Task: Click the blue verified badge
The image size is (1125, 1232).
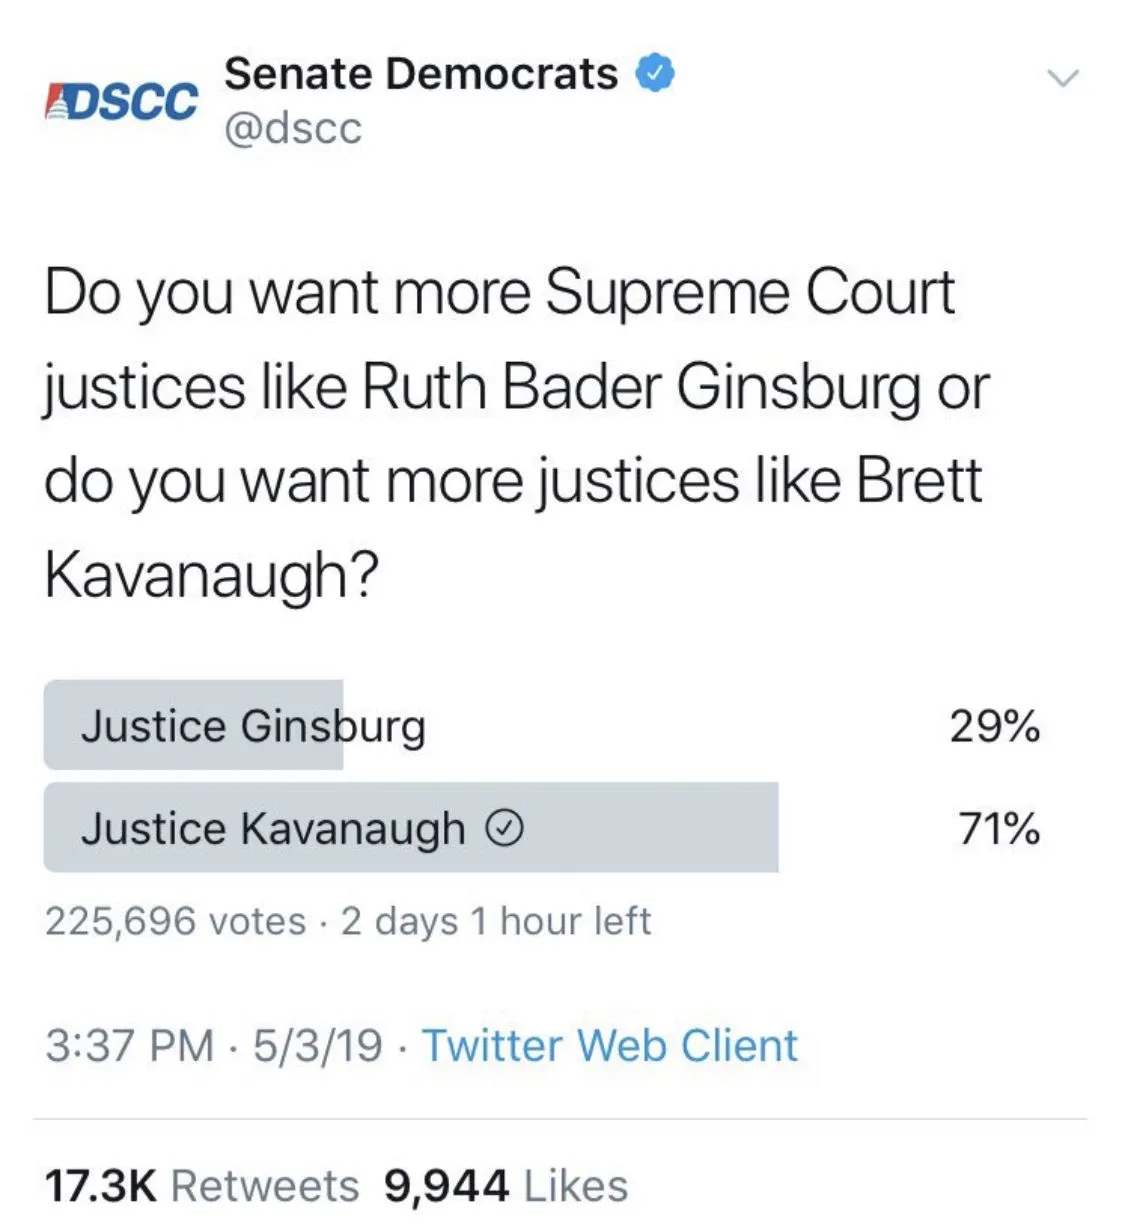Action: (x=655, y=74)
